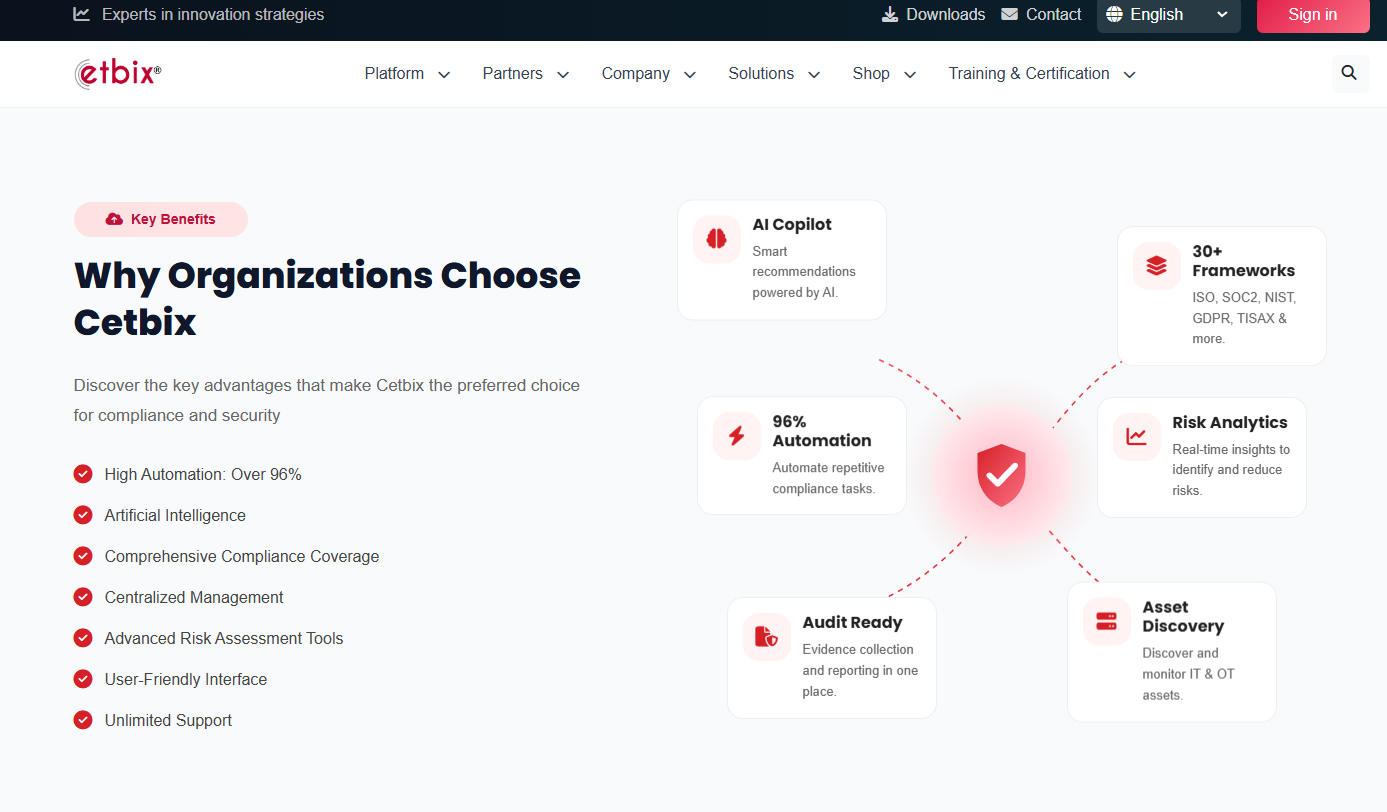
Task: Click 'Comprehensive Compliance Coverage' text
Action: tap(242, 556)
